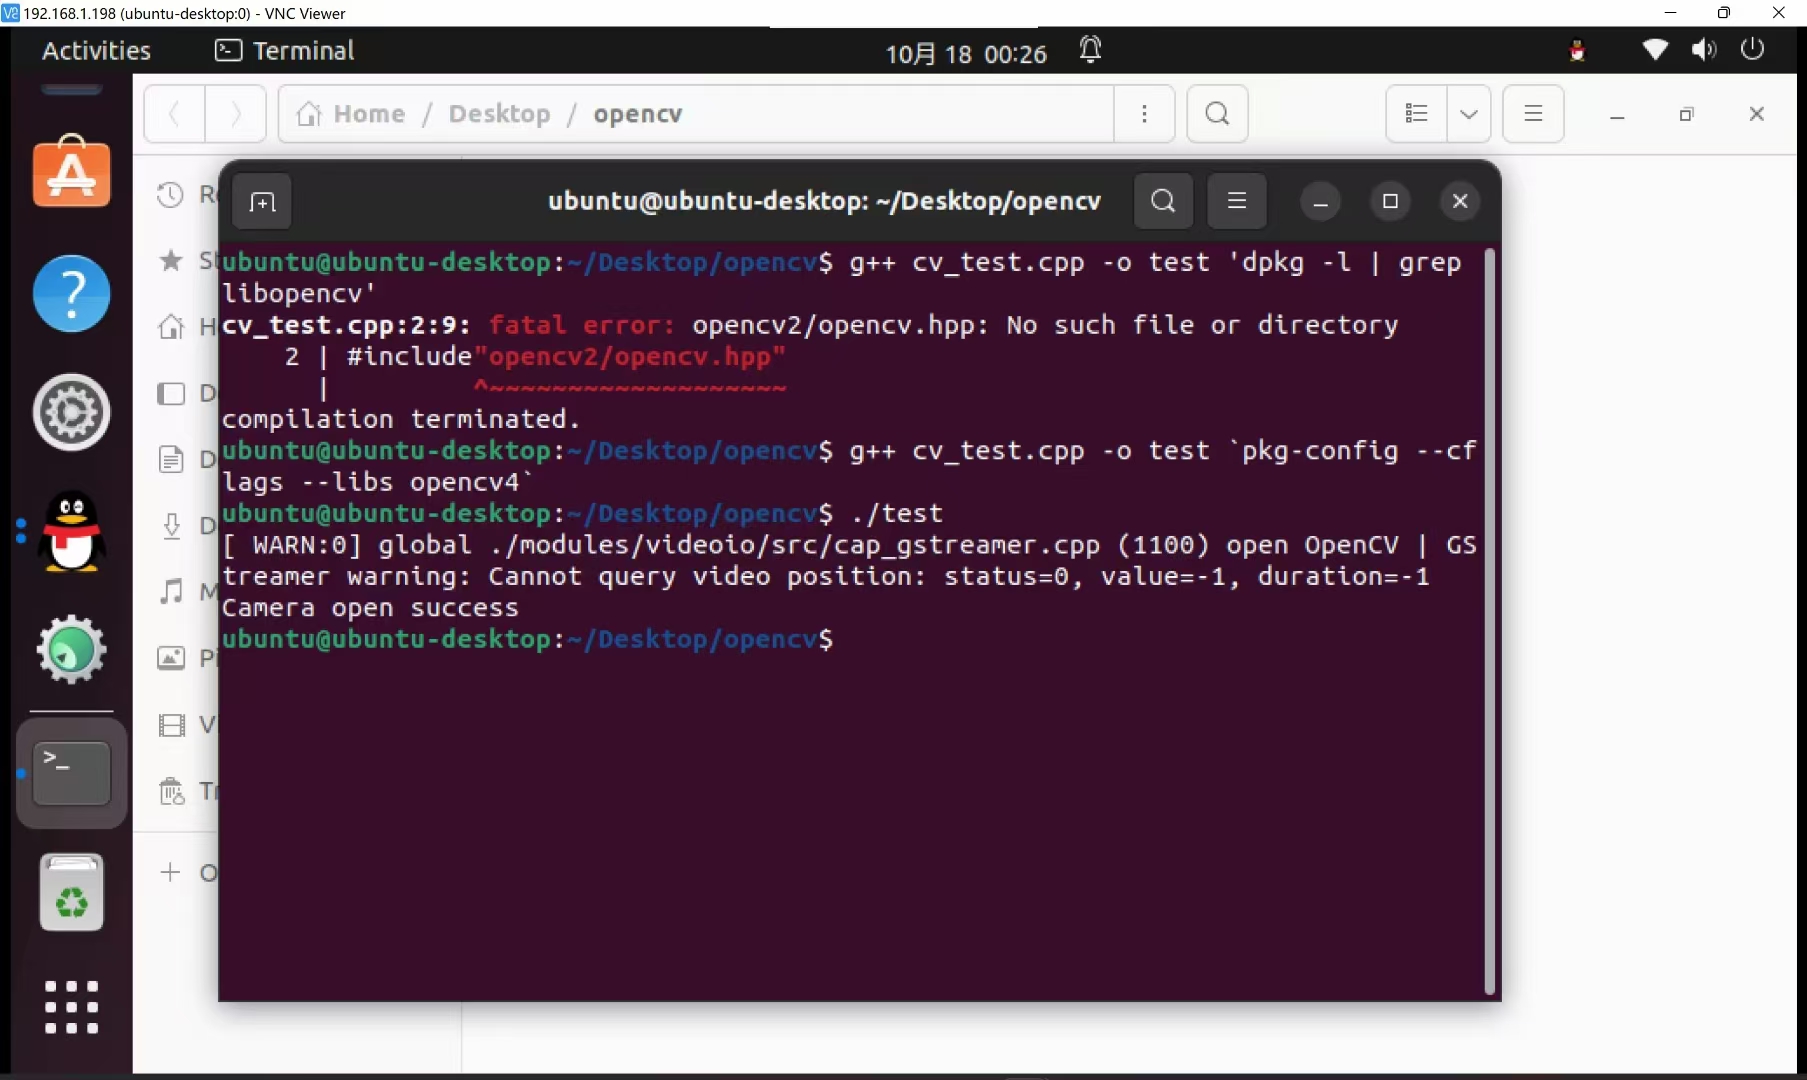Screen dimensions: 1807x1080
Task: Open the notification bell in top bar
Action: pyautogui.click(x=1090, y=50)
